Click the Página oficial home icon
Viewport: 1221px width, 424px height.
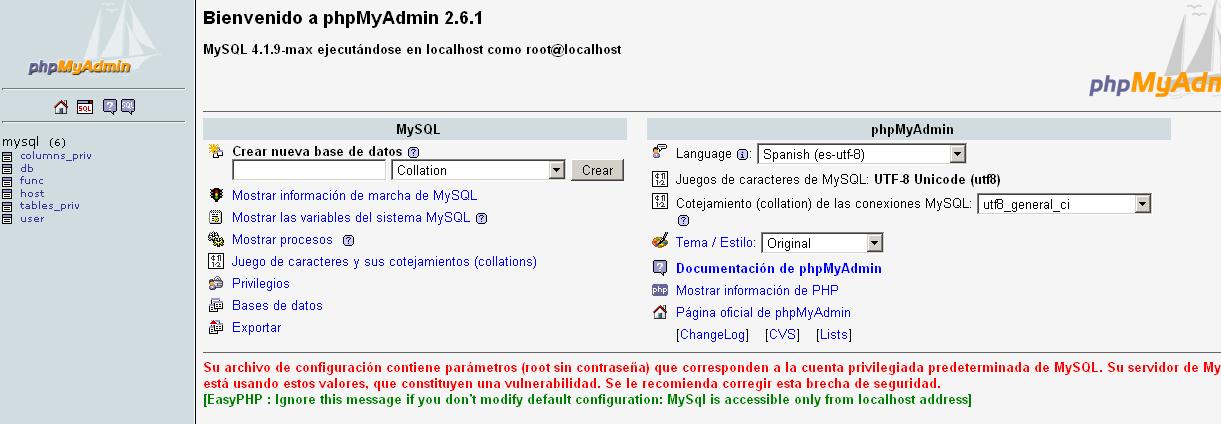659,312
